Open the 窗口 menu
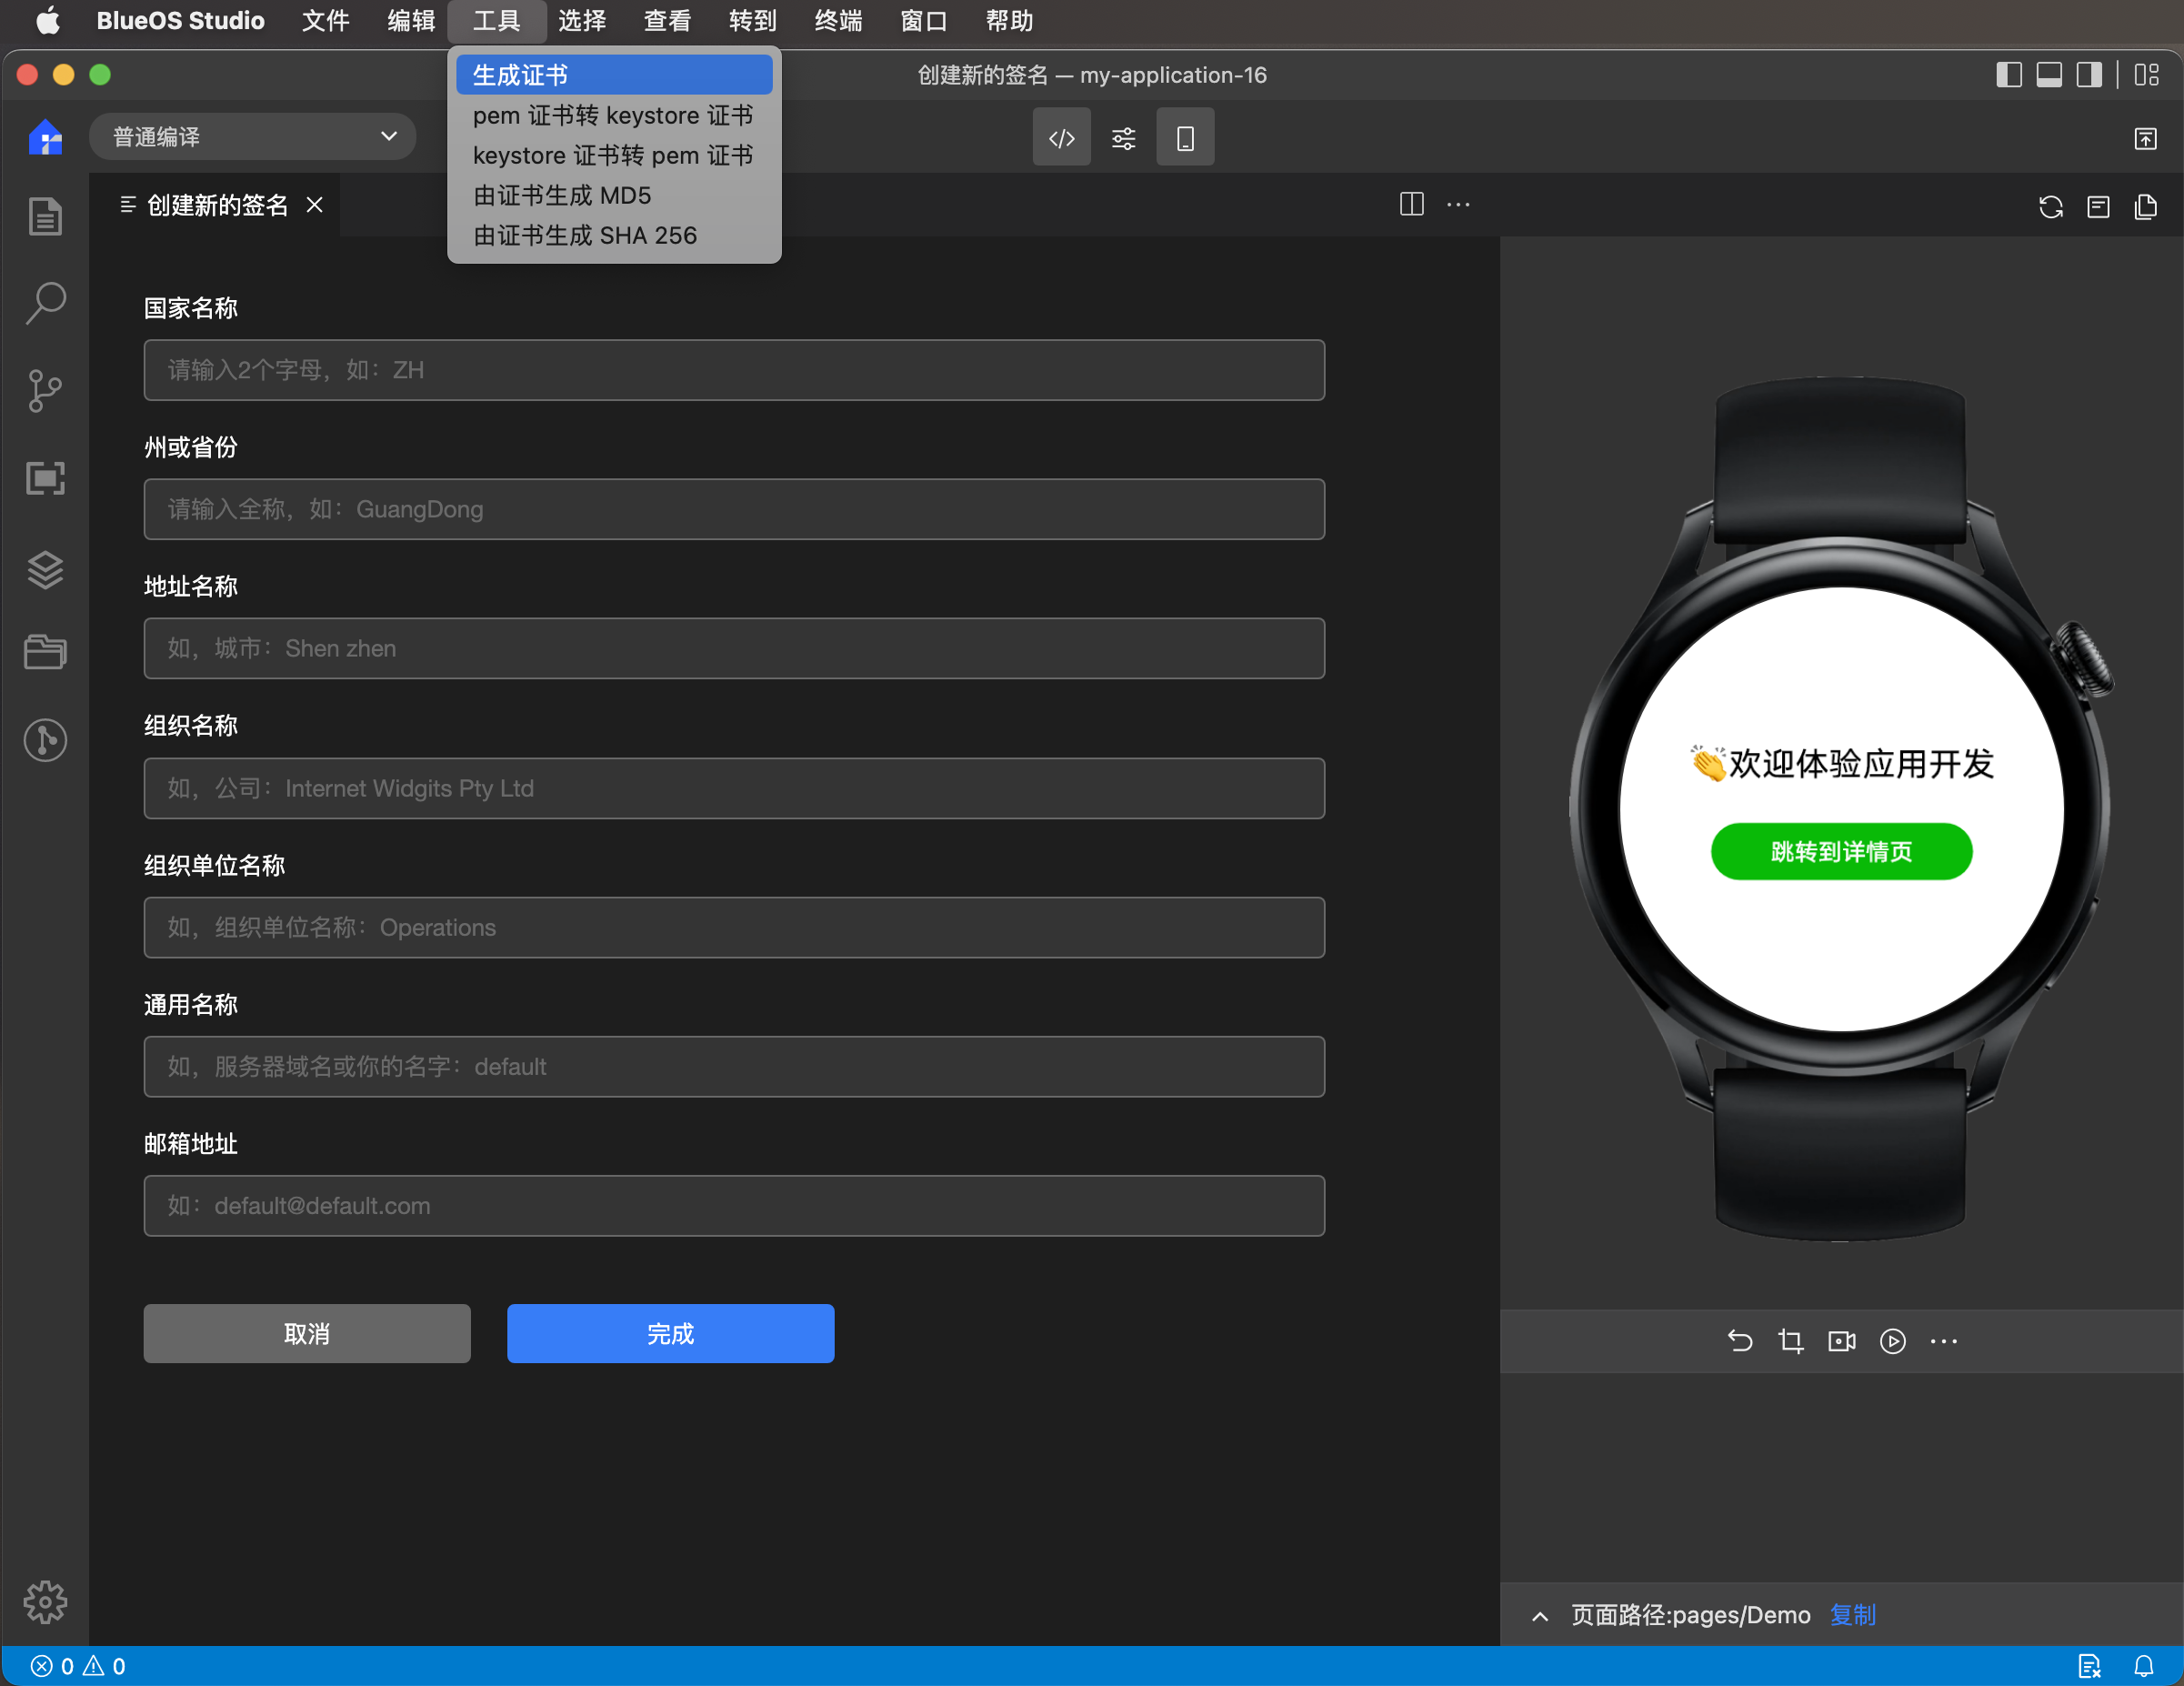The image size is (2184, 1686). 923,21
